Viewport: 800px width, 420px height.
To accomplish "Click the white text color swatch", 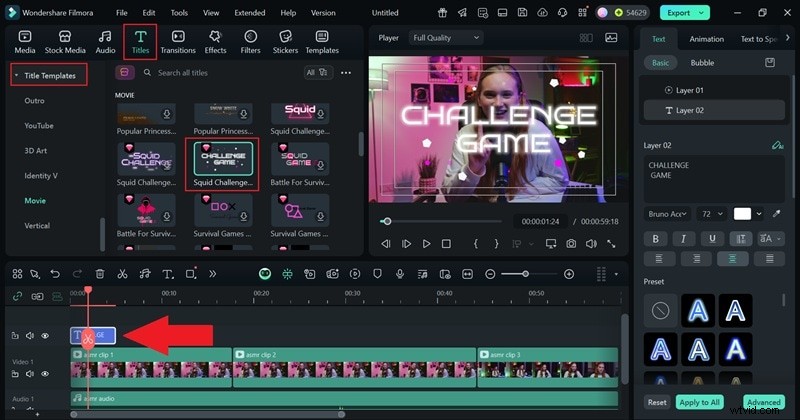I will 742,214.
